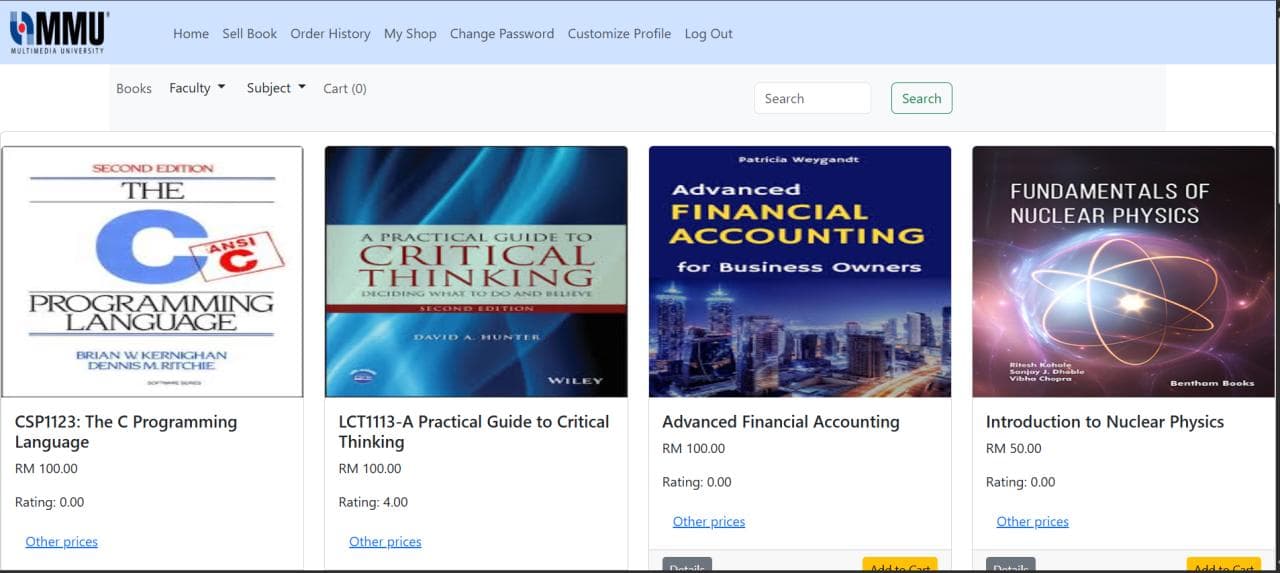Click the Fundamentals of Nuclear Physics cover
This screenshot has height=573, width=1280.
1123,272
